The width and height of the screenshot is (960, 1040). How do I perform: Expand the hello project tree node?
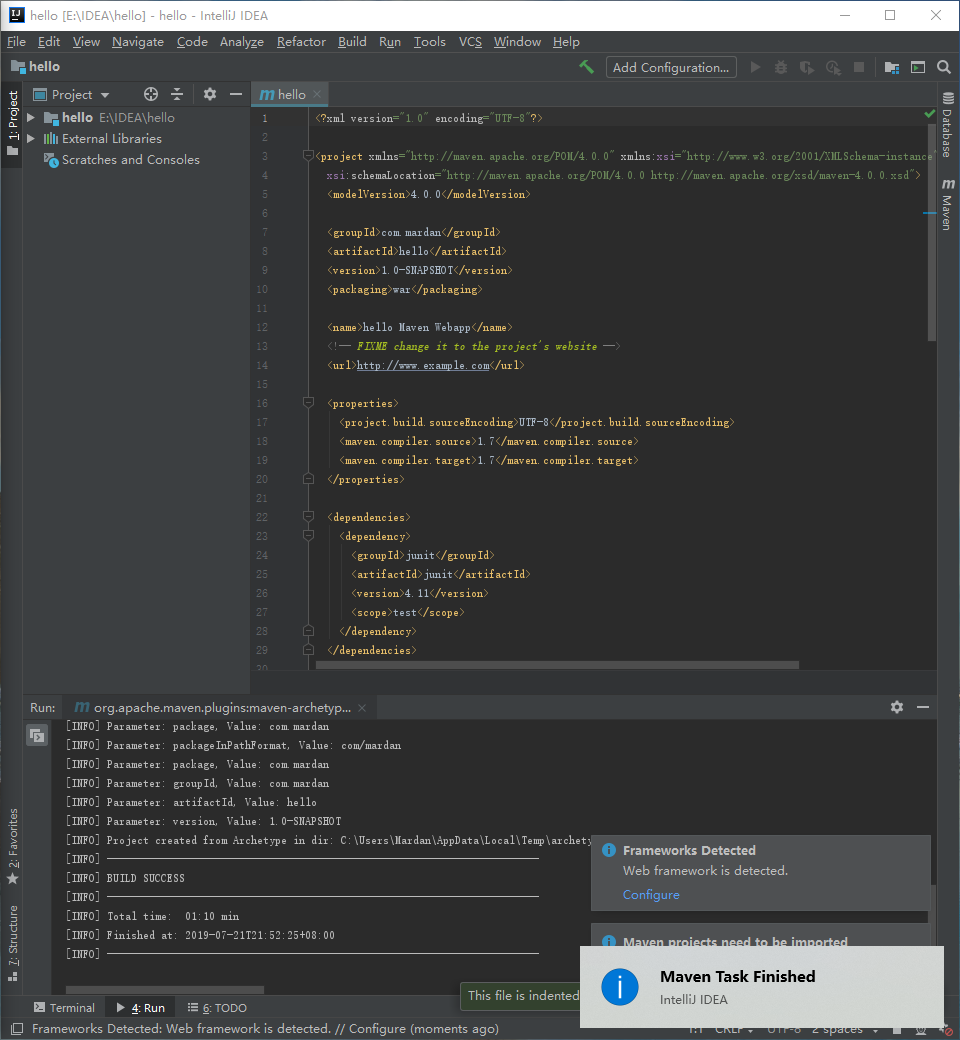coord(31,117)
